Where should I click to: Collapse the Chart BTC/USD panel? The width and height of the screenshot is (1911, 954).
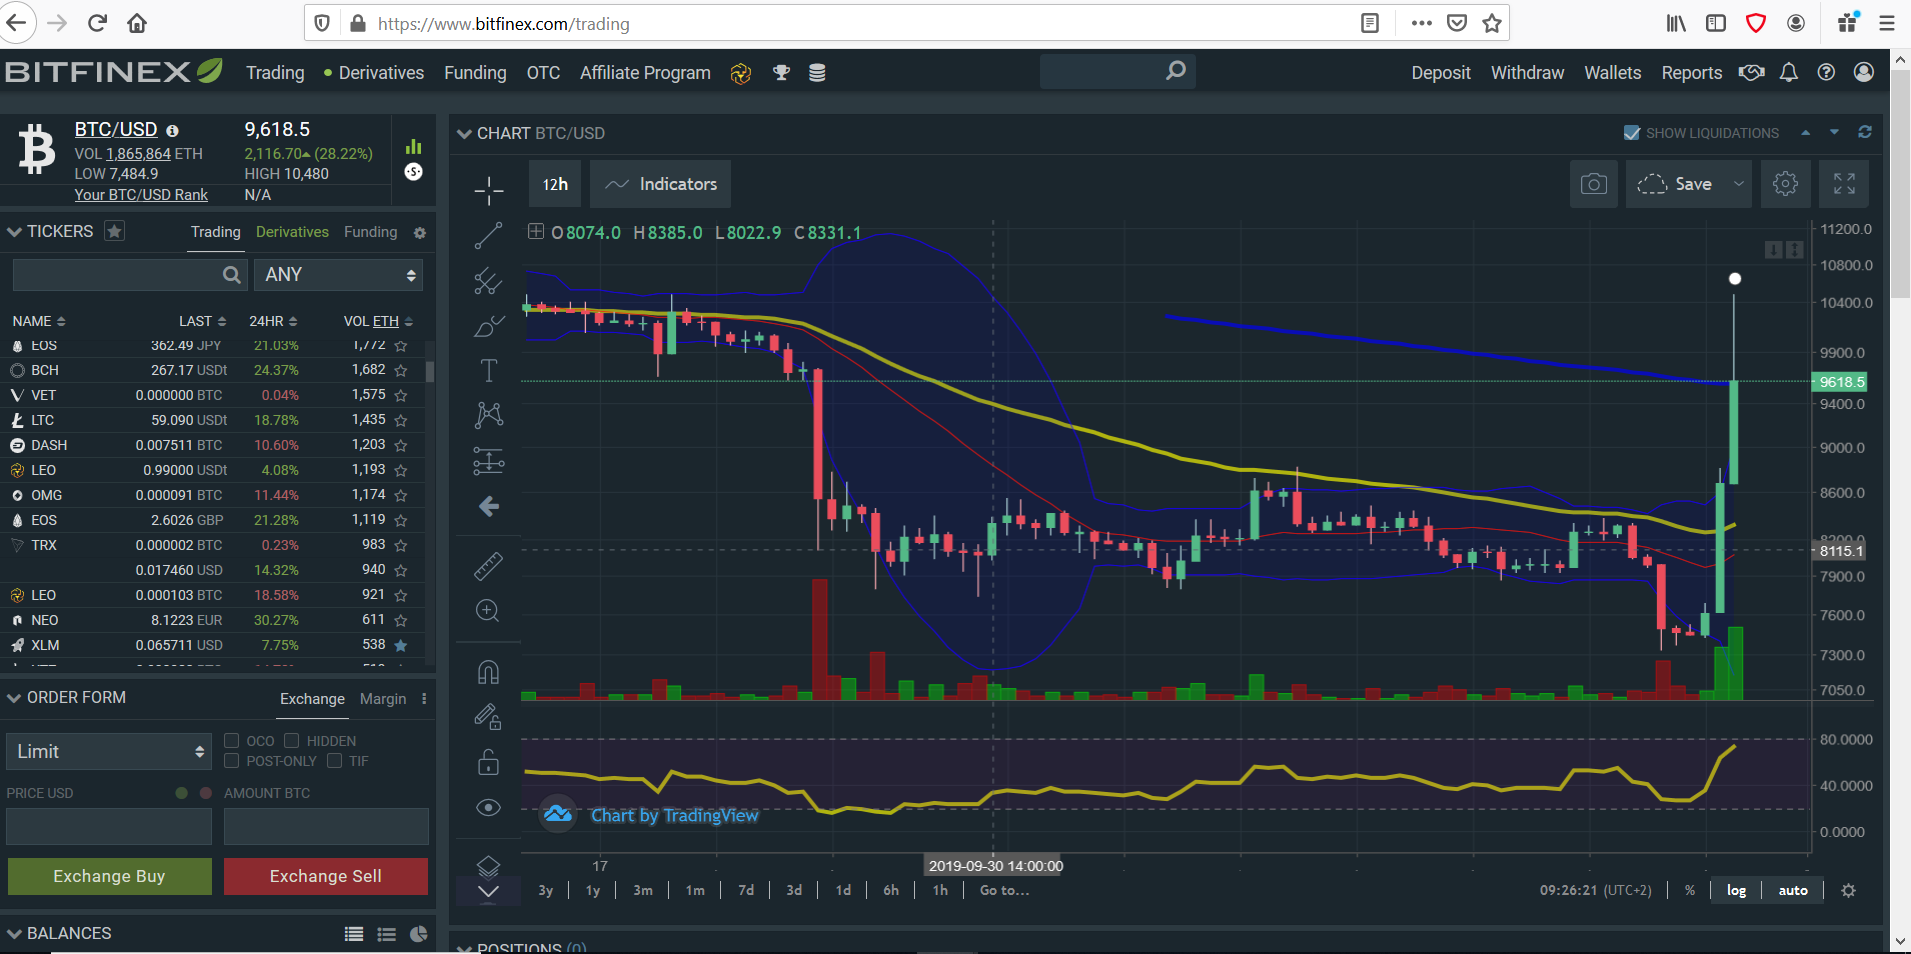click(464, 133)
